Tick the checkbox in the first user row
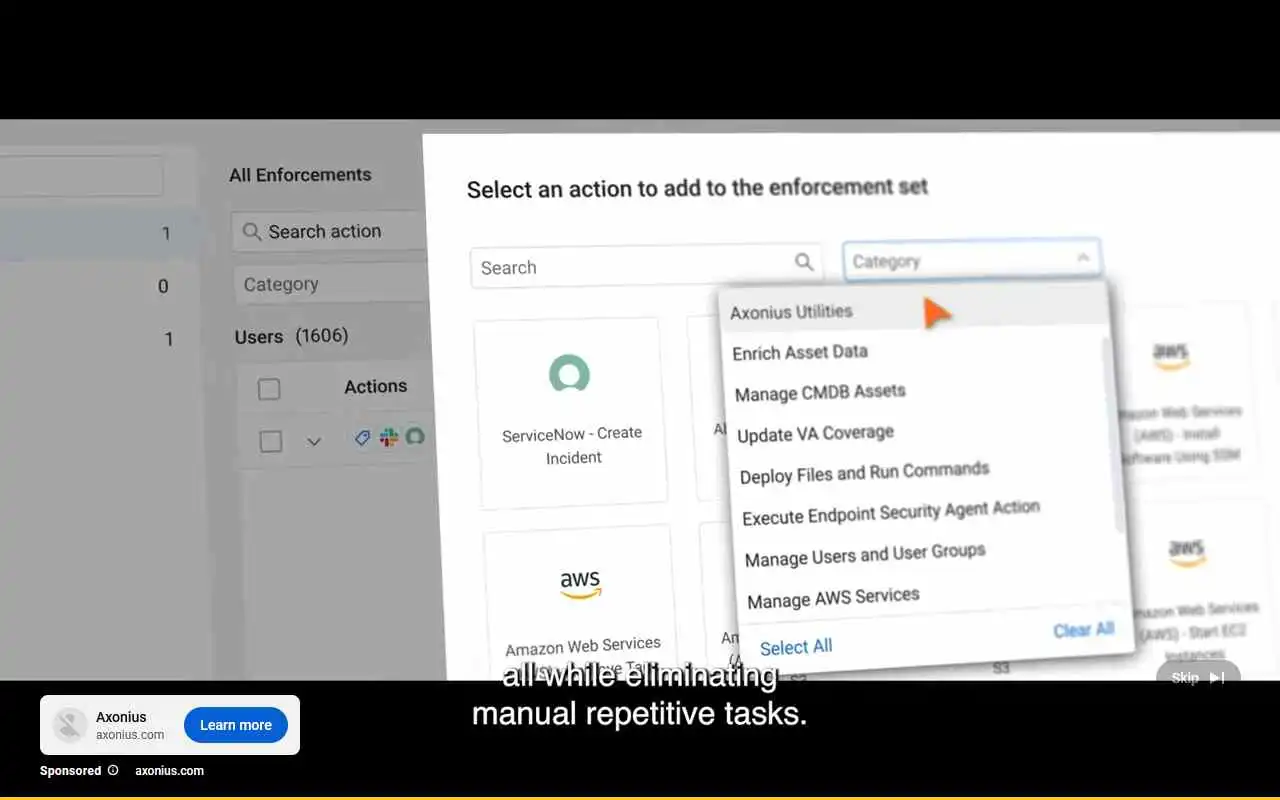The height and width of the screenshot is (800, 1280). [x=271, y=441]
